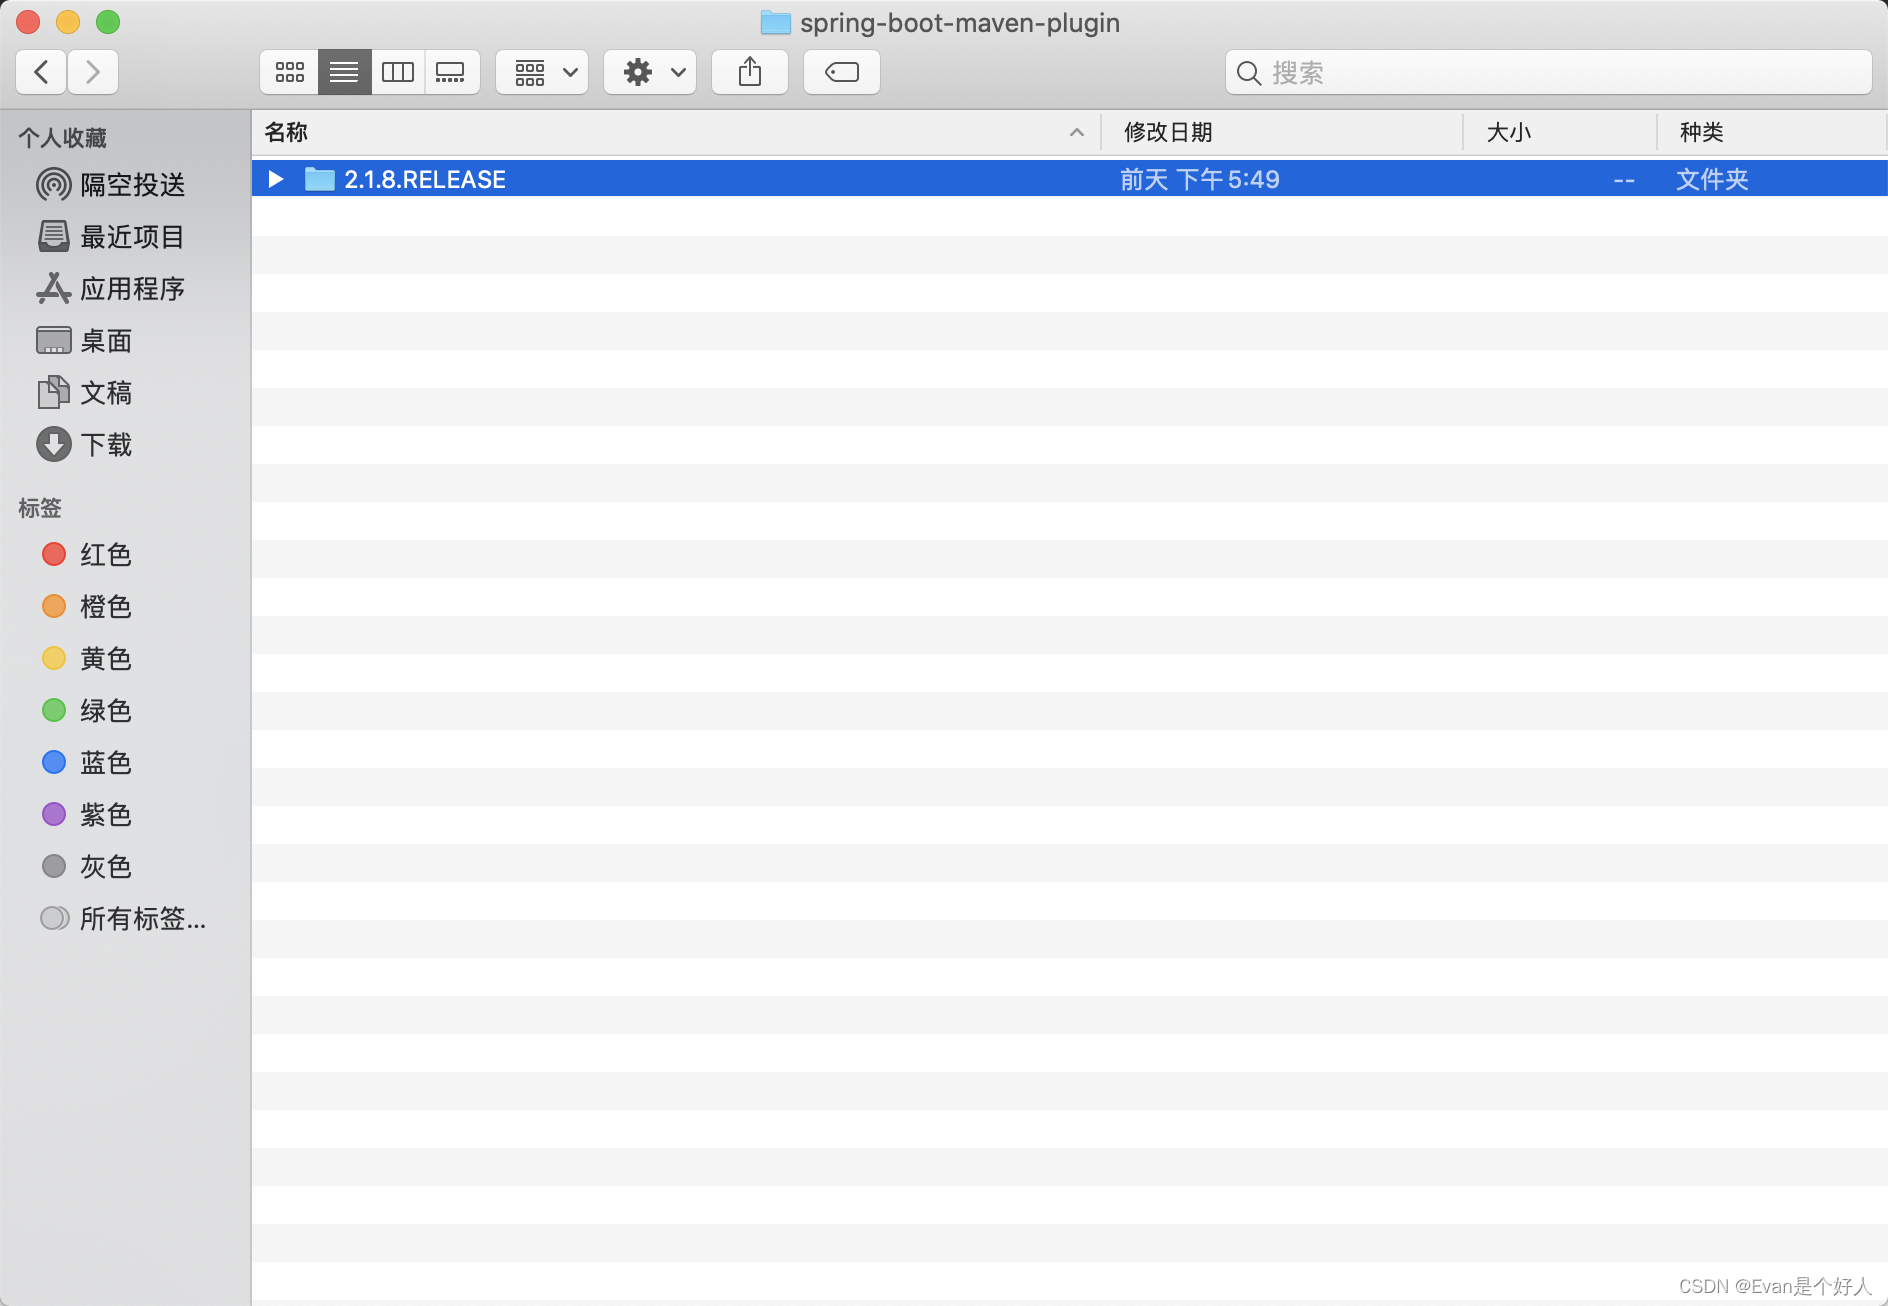Go back to previous folder
Viewport: 1888px width, 1306px height.
(x=42, y=72)
